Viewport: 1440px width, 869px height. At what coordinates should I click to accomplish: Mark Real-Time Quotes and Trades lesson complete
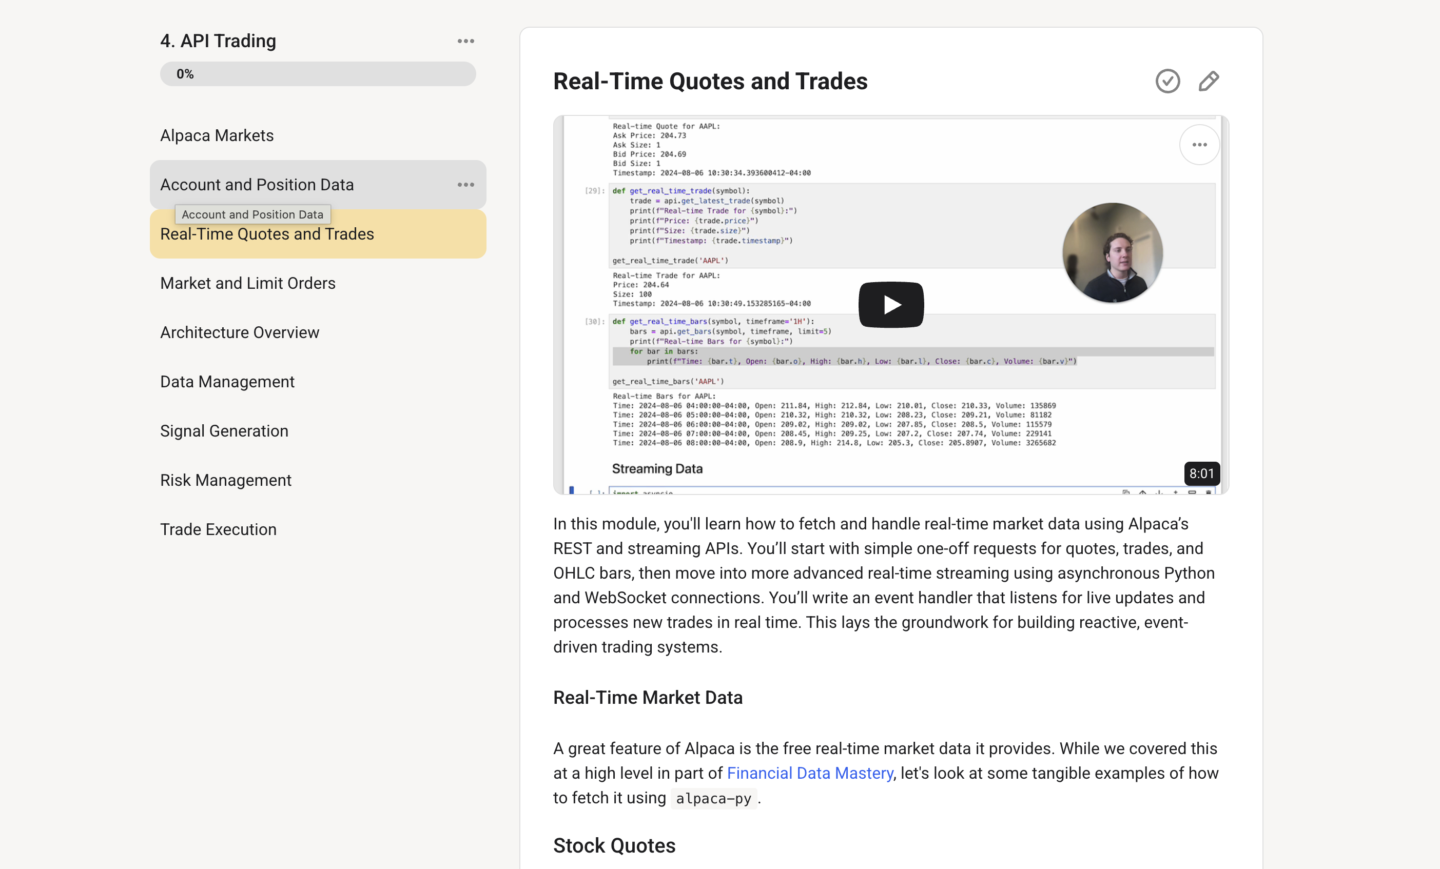[1168, 81]
